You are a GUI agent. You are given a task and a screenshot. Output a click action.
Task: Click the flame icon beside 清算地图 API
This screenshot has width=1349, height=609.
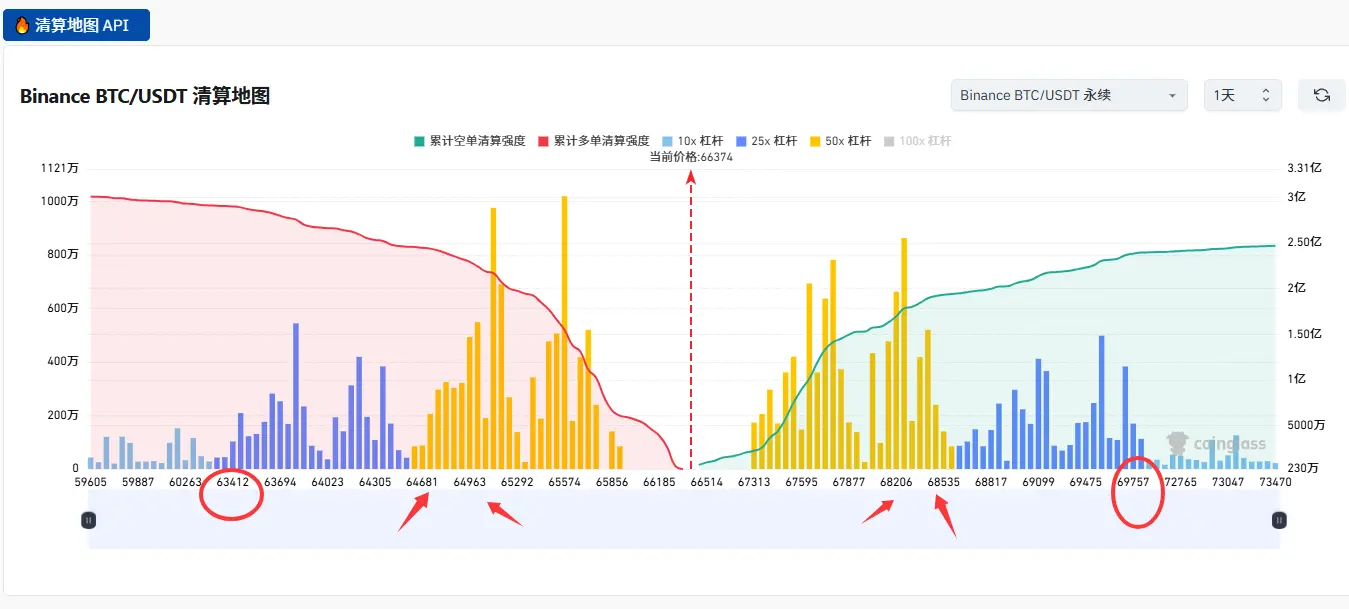[22, 25]
